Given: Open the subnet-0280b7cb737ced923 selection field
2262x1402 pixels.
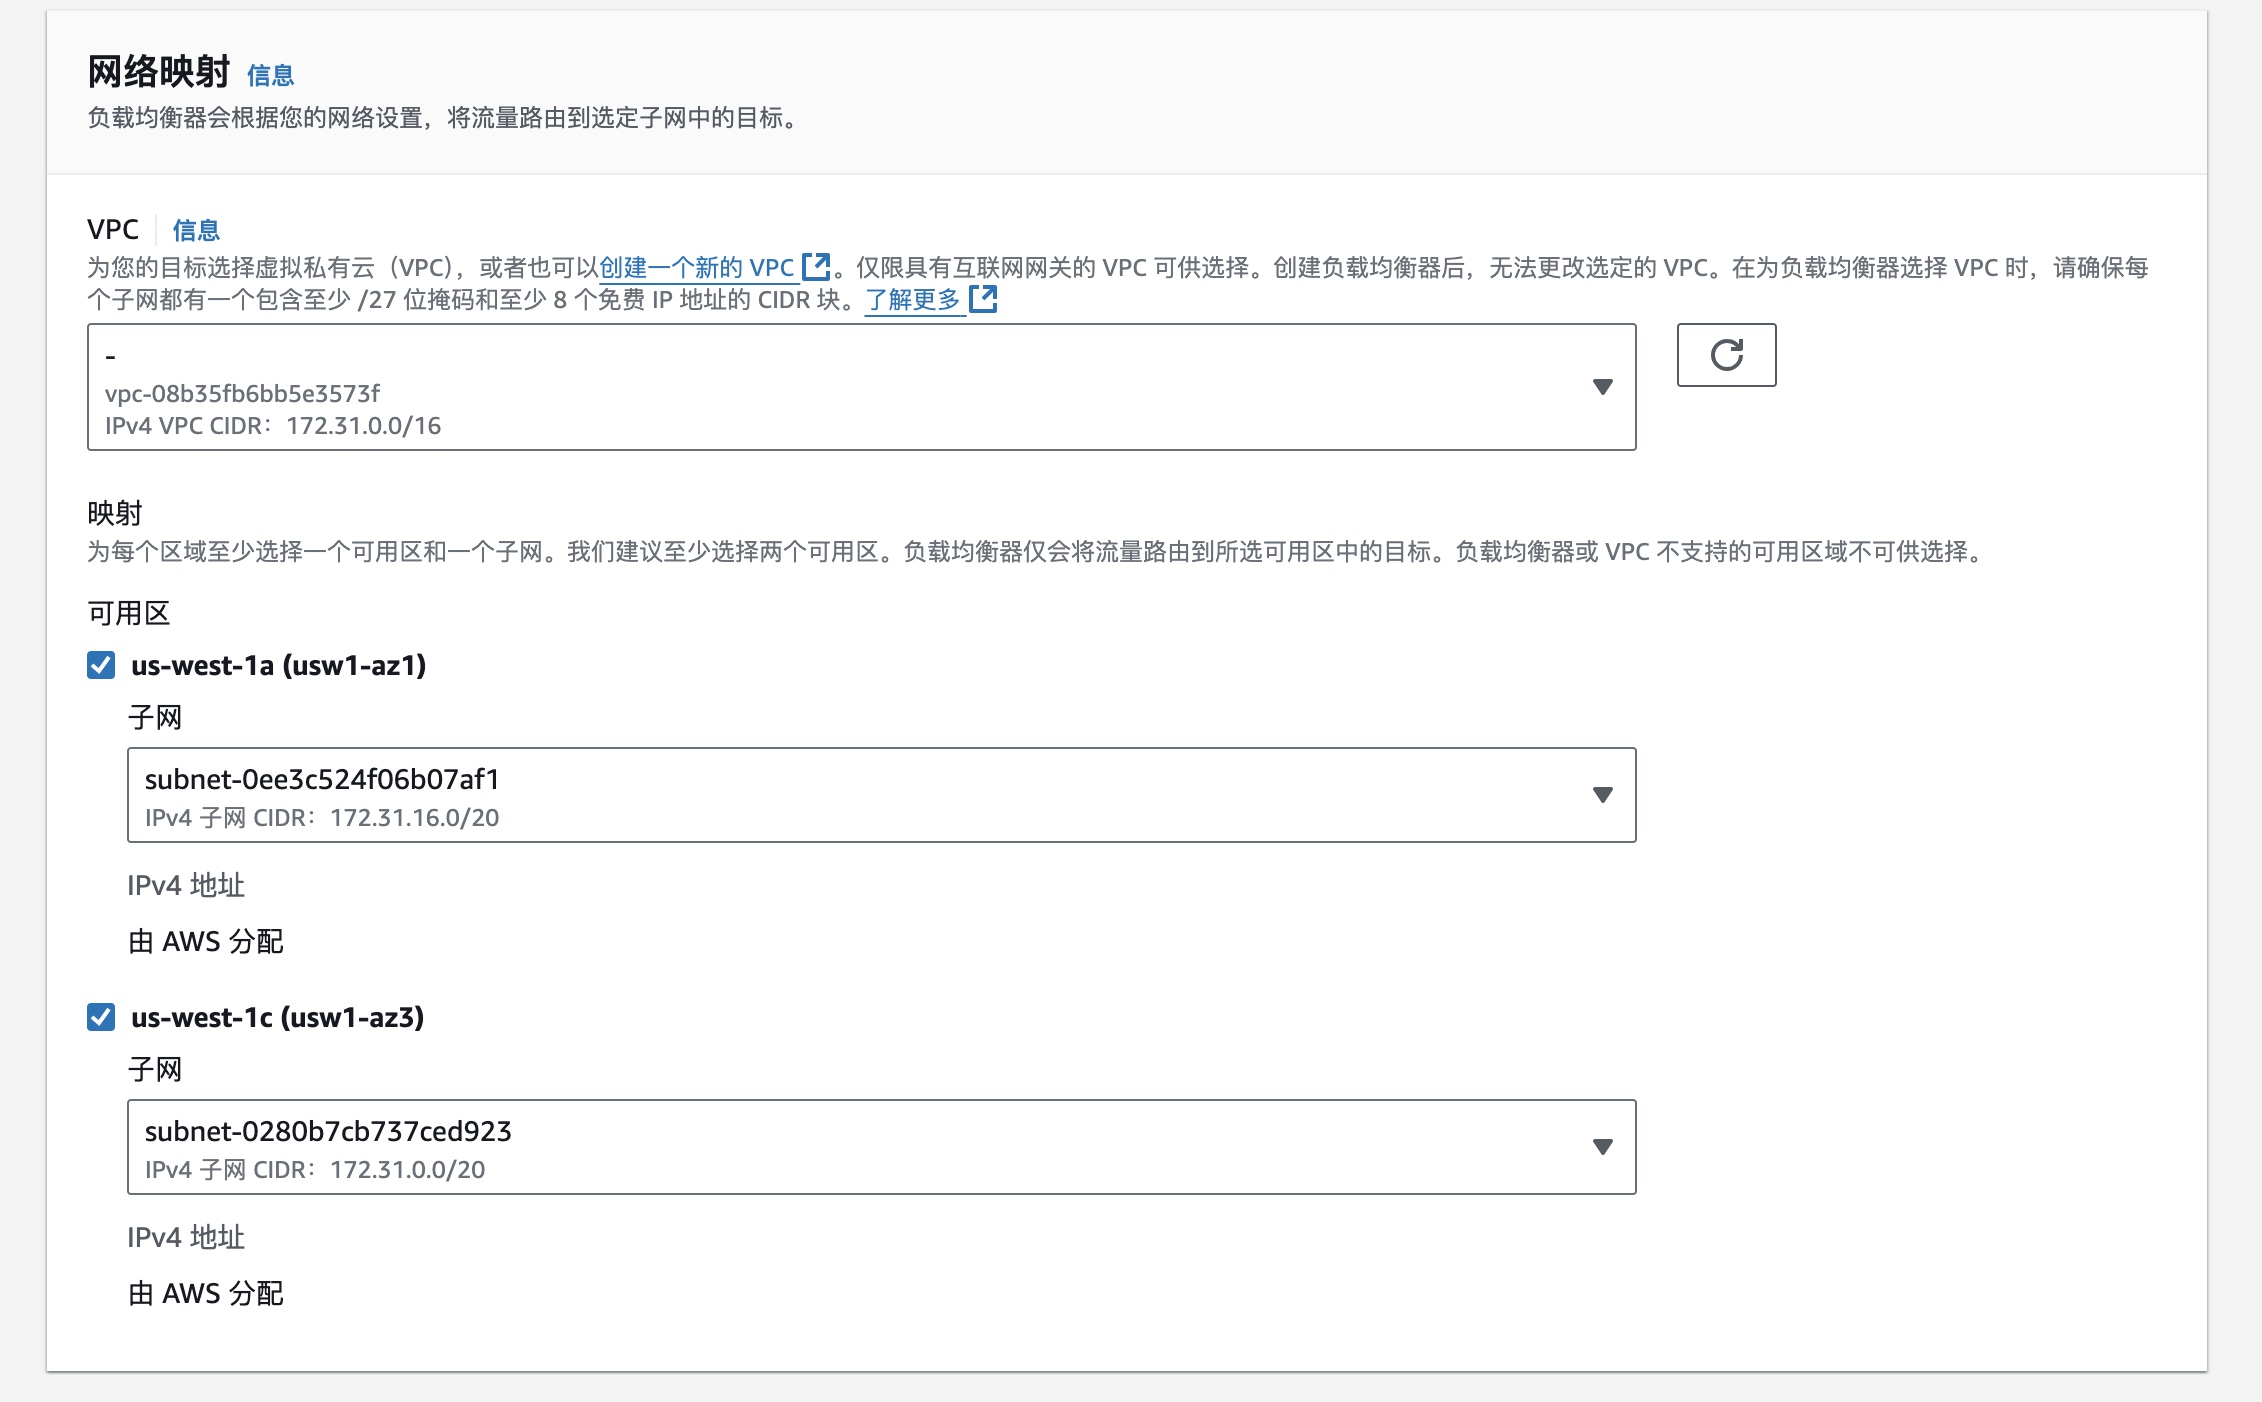Looking at the screenshot, I should pyautogui.click(x=800, y=1147).
